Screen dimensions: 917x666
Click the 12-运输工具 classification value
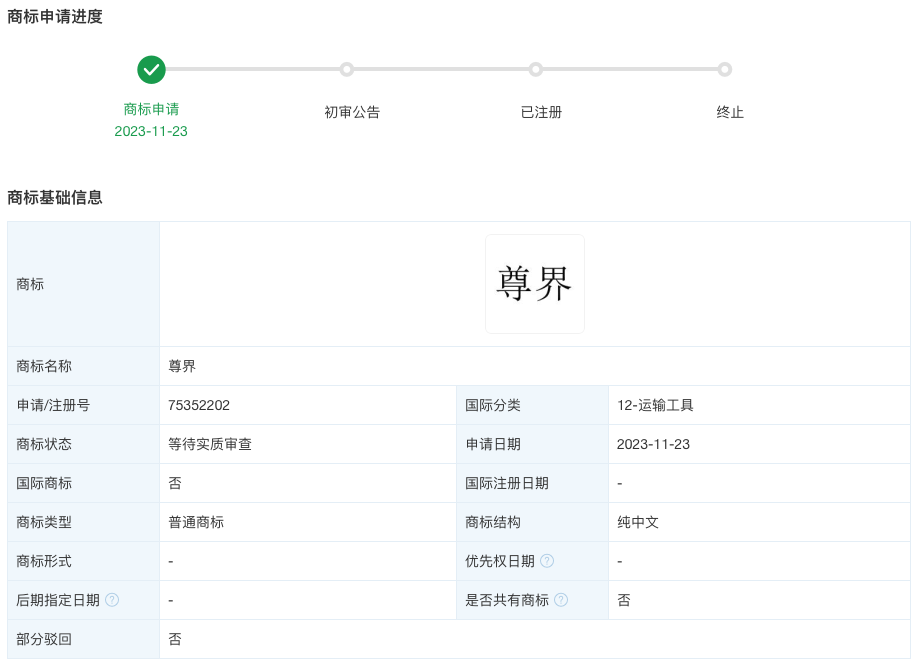[x=655, y=405]
